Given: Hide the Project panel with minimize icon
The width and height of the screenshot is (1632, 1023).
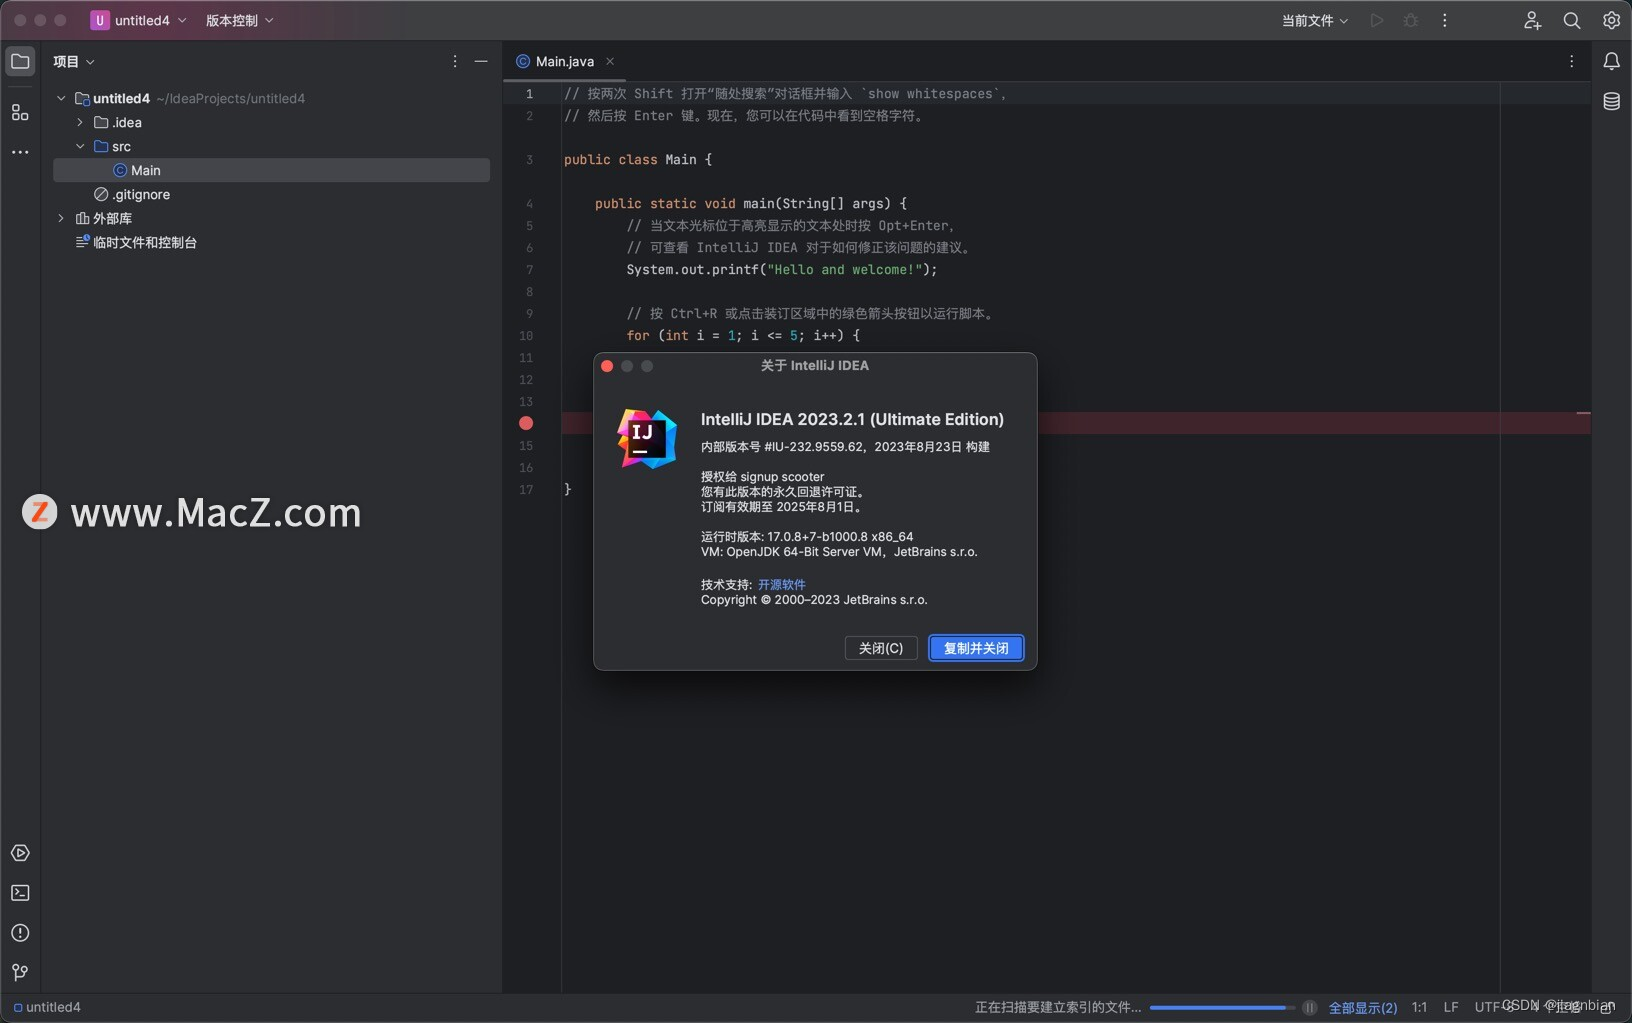Looking at the screenshot, I should (x=481, y=62).
